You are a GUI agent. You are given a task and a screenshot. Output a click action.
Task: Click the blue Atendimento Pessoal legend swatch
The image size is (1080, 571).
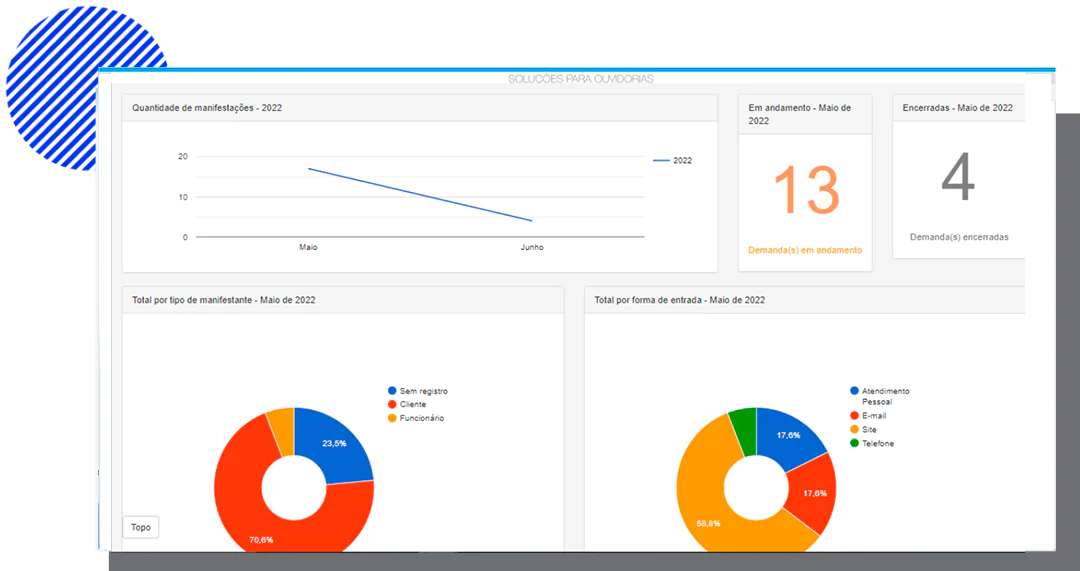pos(854,391)
